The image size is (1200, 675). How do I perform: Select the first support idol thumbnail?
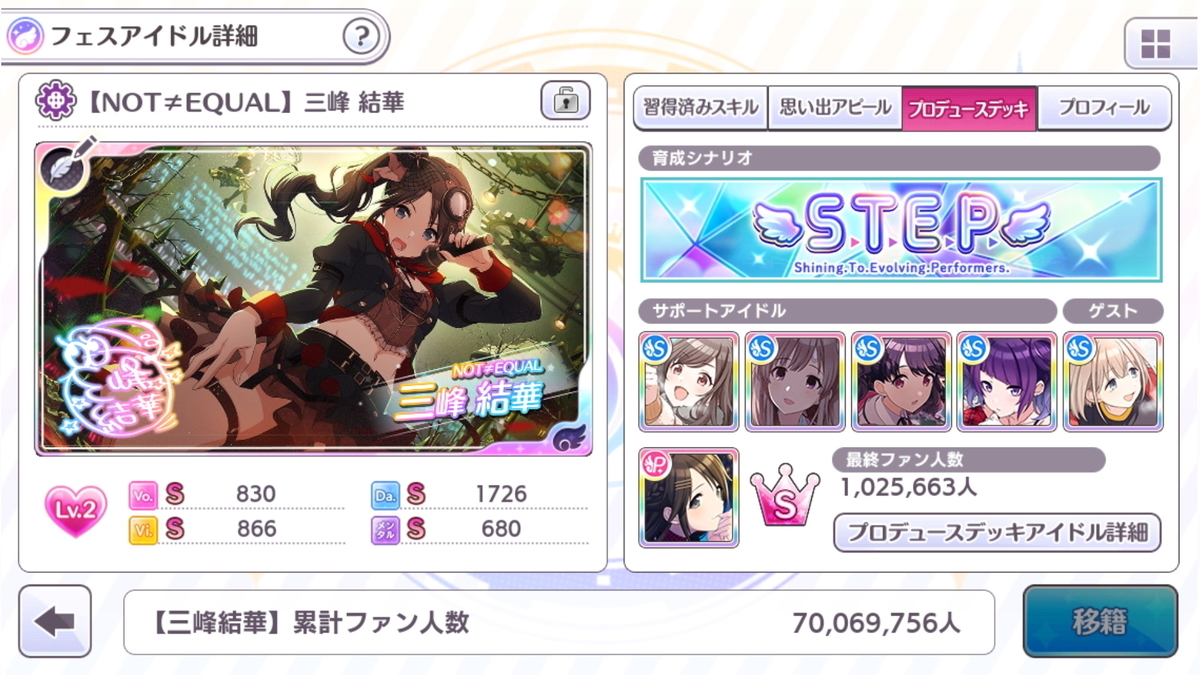tap(688, 382)
